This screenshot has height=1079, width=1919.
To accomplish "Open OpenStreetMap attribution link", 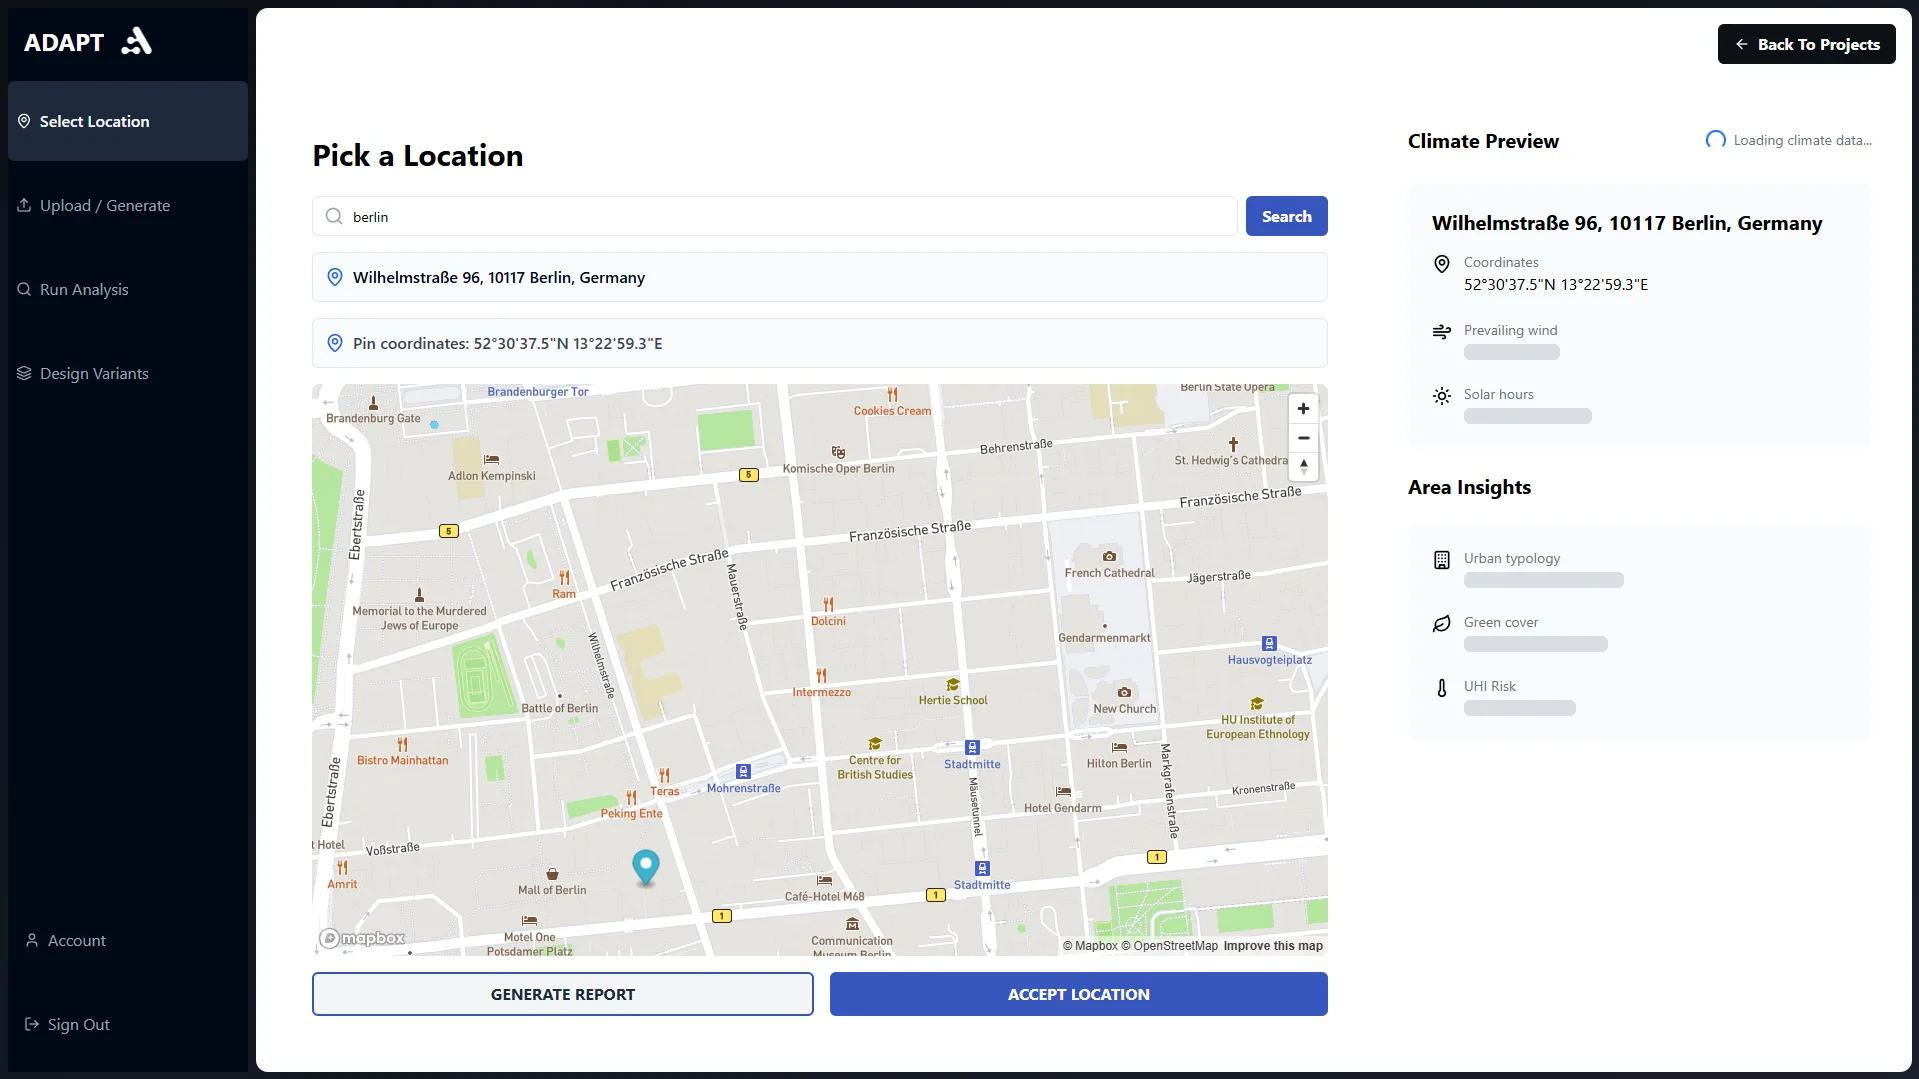I will coord(1169,946).
